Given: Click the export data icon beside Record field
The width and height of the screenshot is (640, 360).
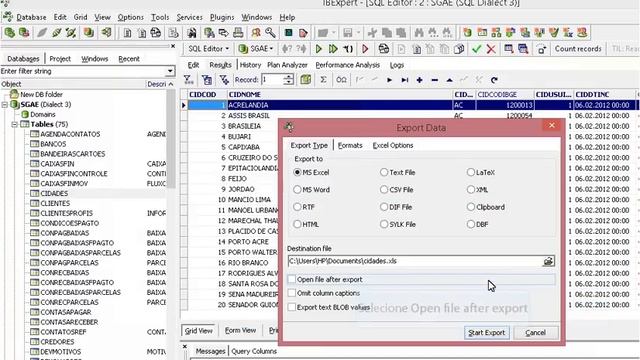Looking at the screenshot, I should point(306,80).
